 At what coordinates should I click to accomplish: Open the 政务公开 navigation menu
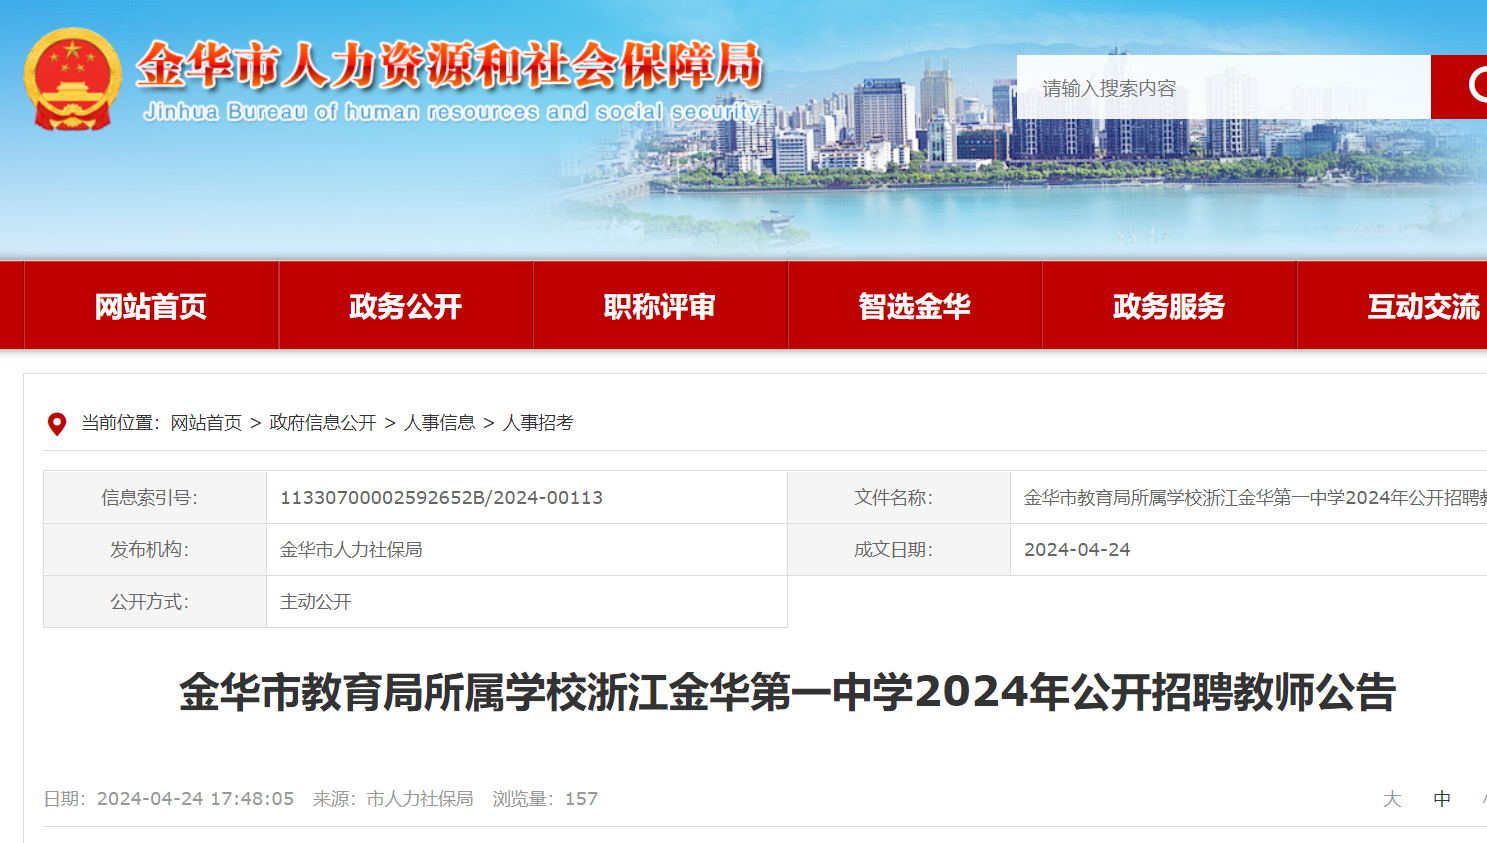(406, 306)
